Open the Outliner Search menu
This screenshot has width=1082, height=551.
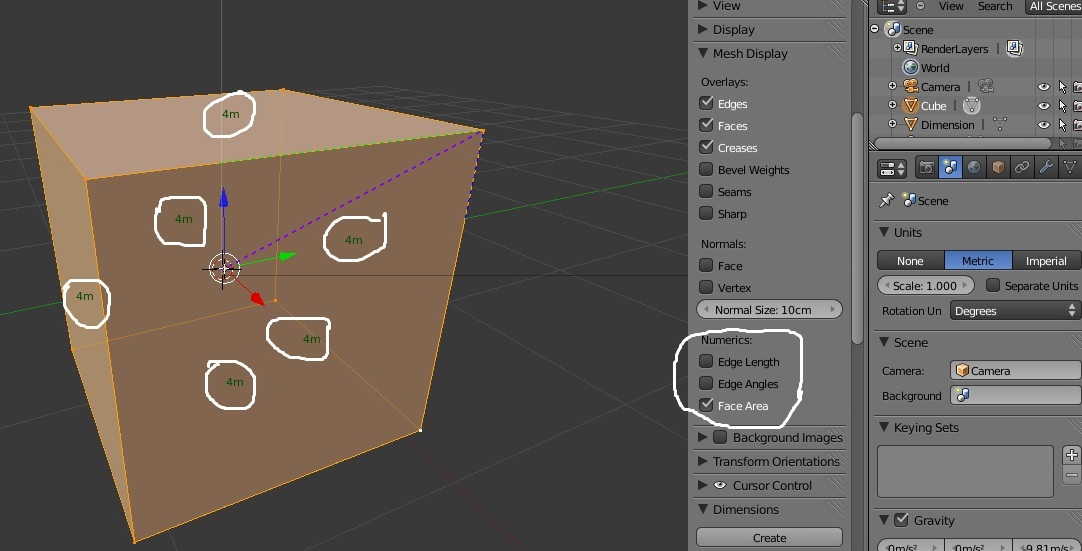994,6
